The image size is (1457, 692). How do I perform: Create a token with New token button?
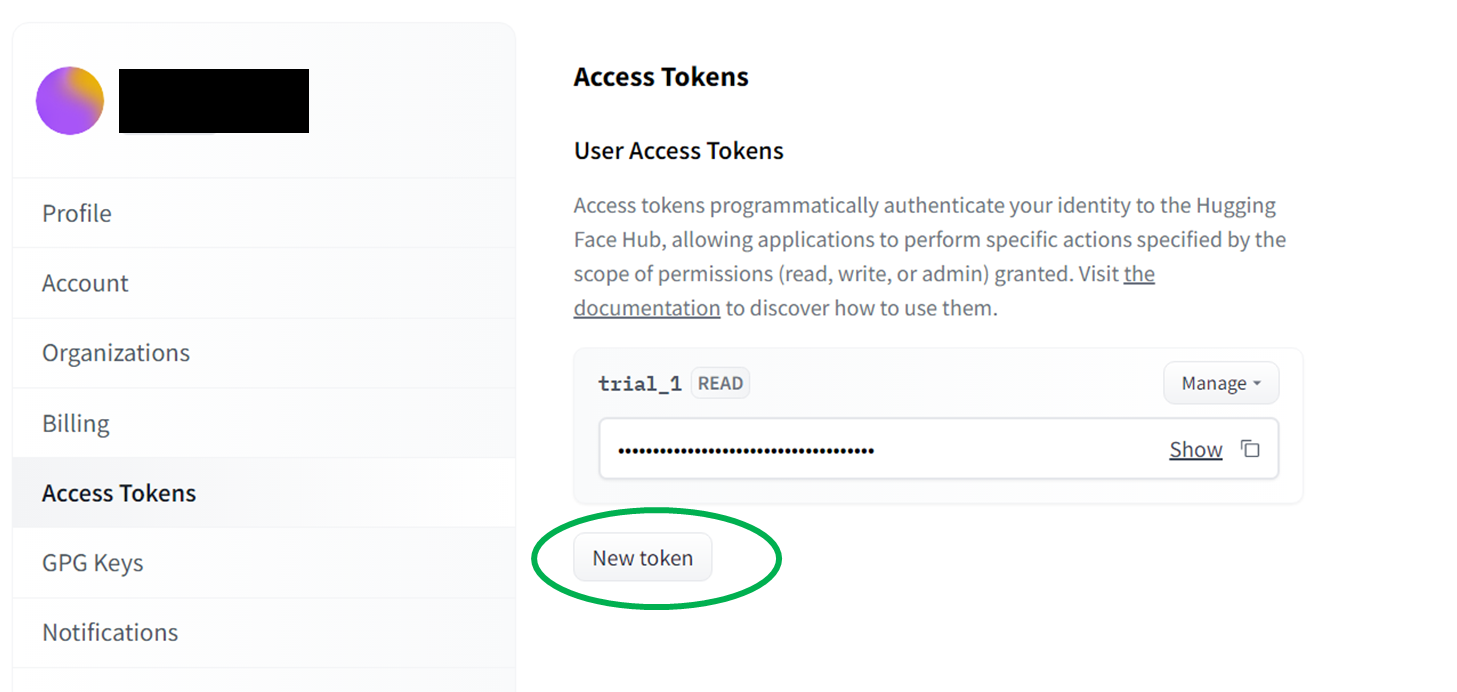point(642,558)
